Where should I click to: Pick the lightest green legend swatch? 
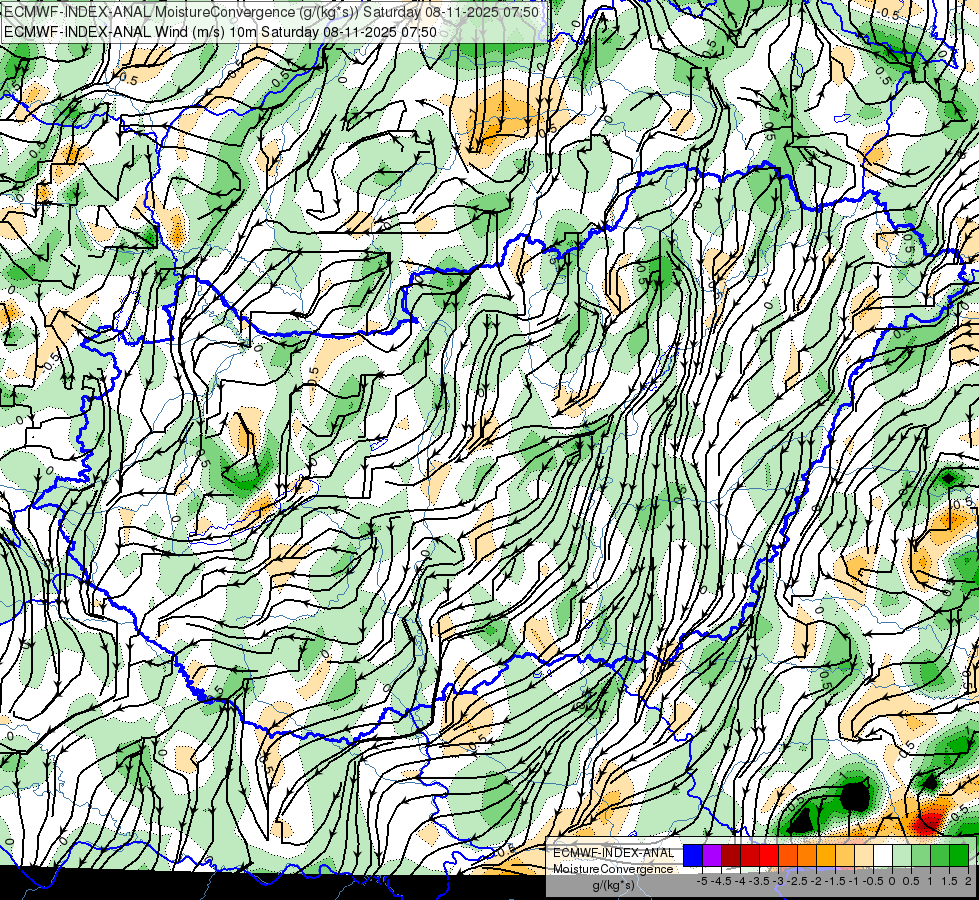pos(902,856)
